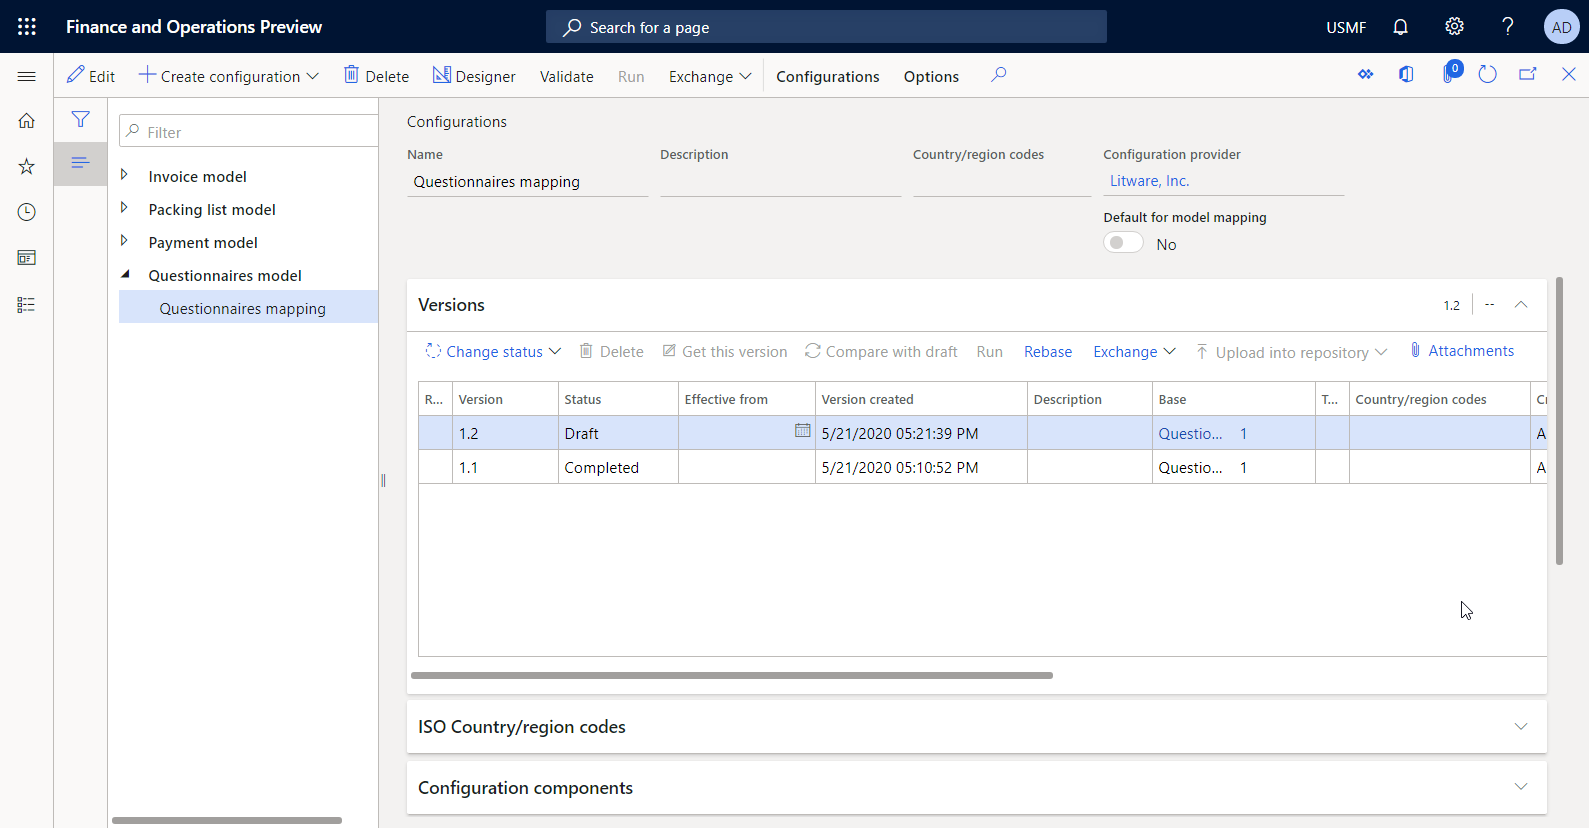Click the Version created column header
Image resolution: width=1589 pixels, height=828 pixels.
coord(921,399)
